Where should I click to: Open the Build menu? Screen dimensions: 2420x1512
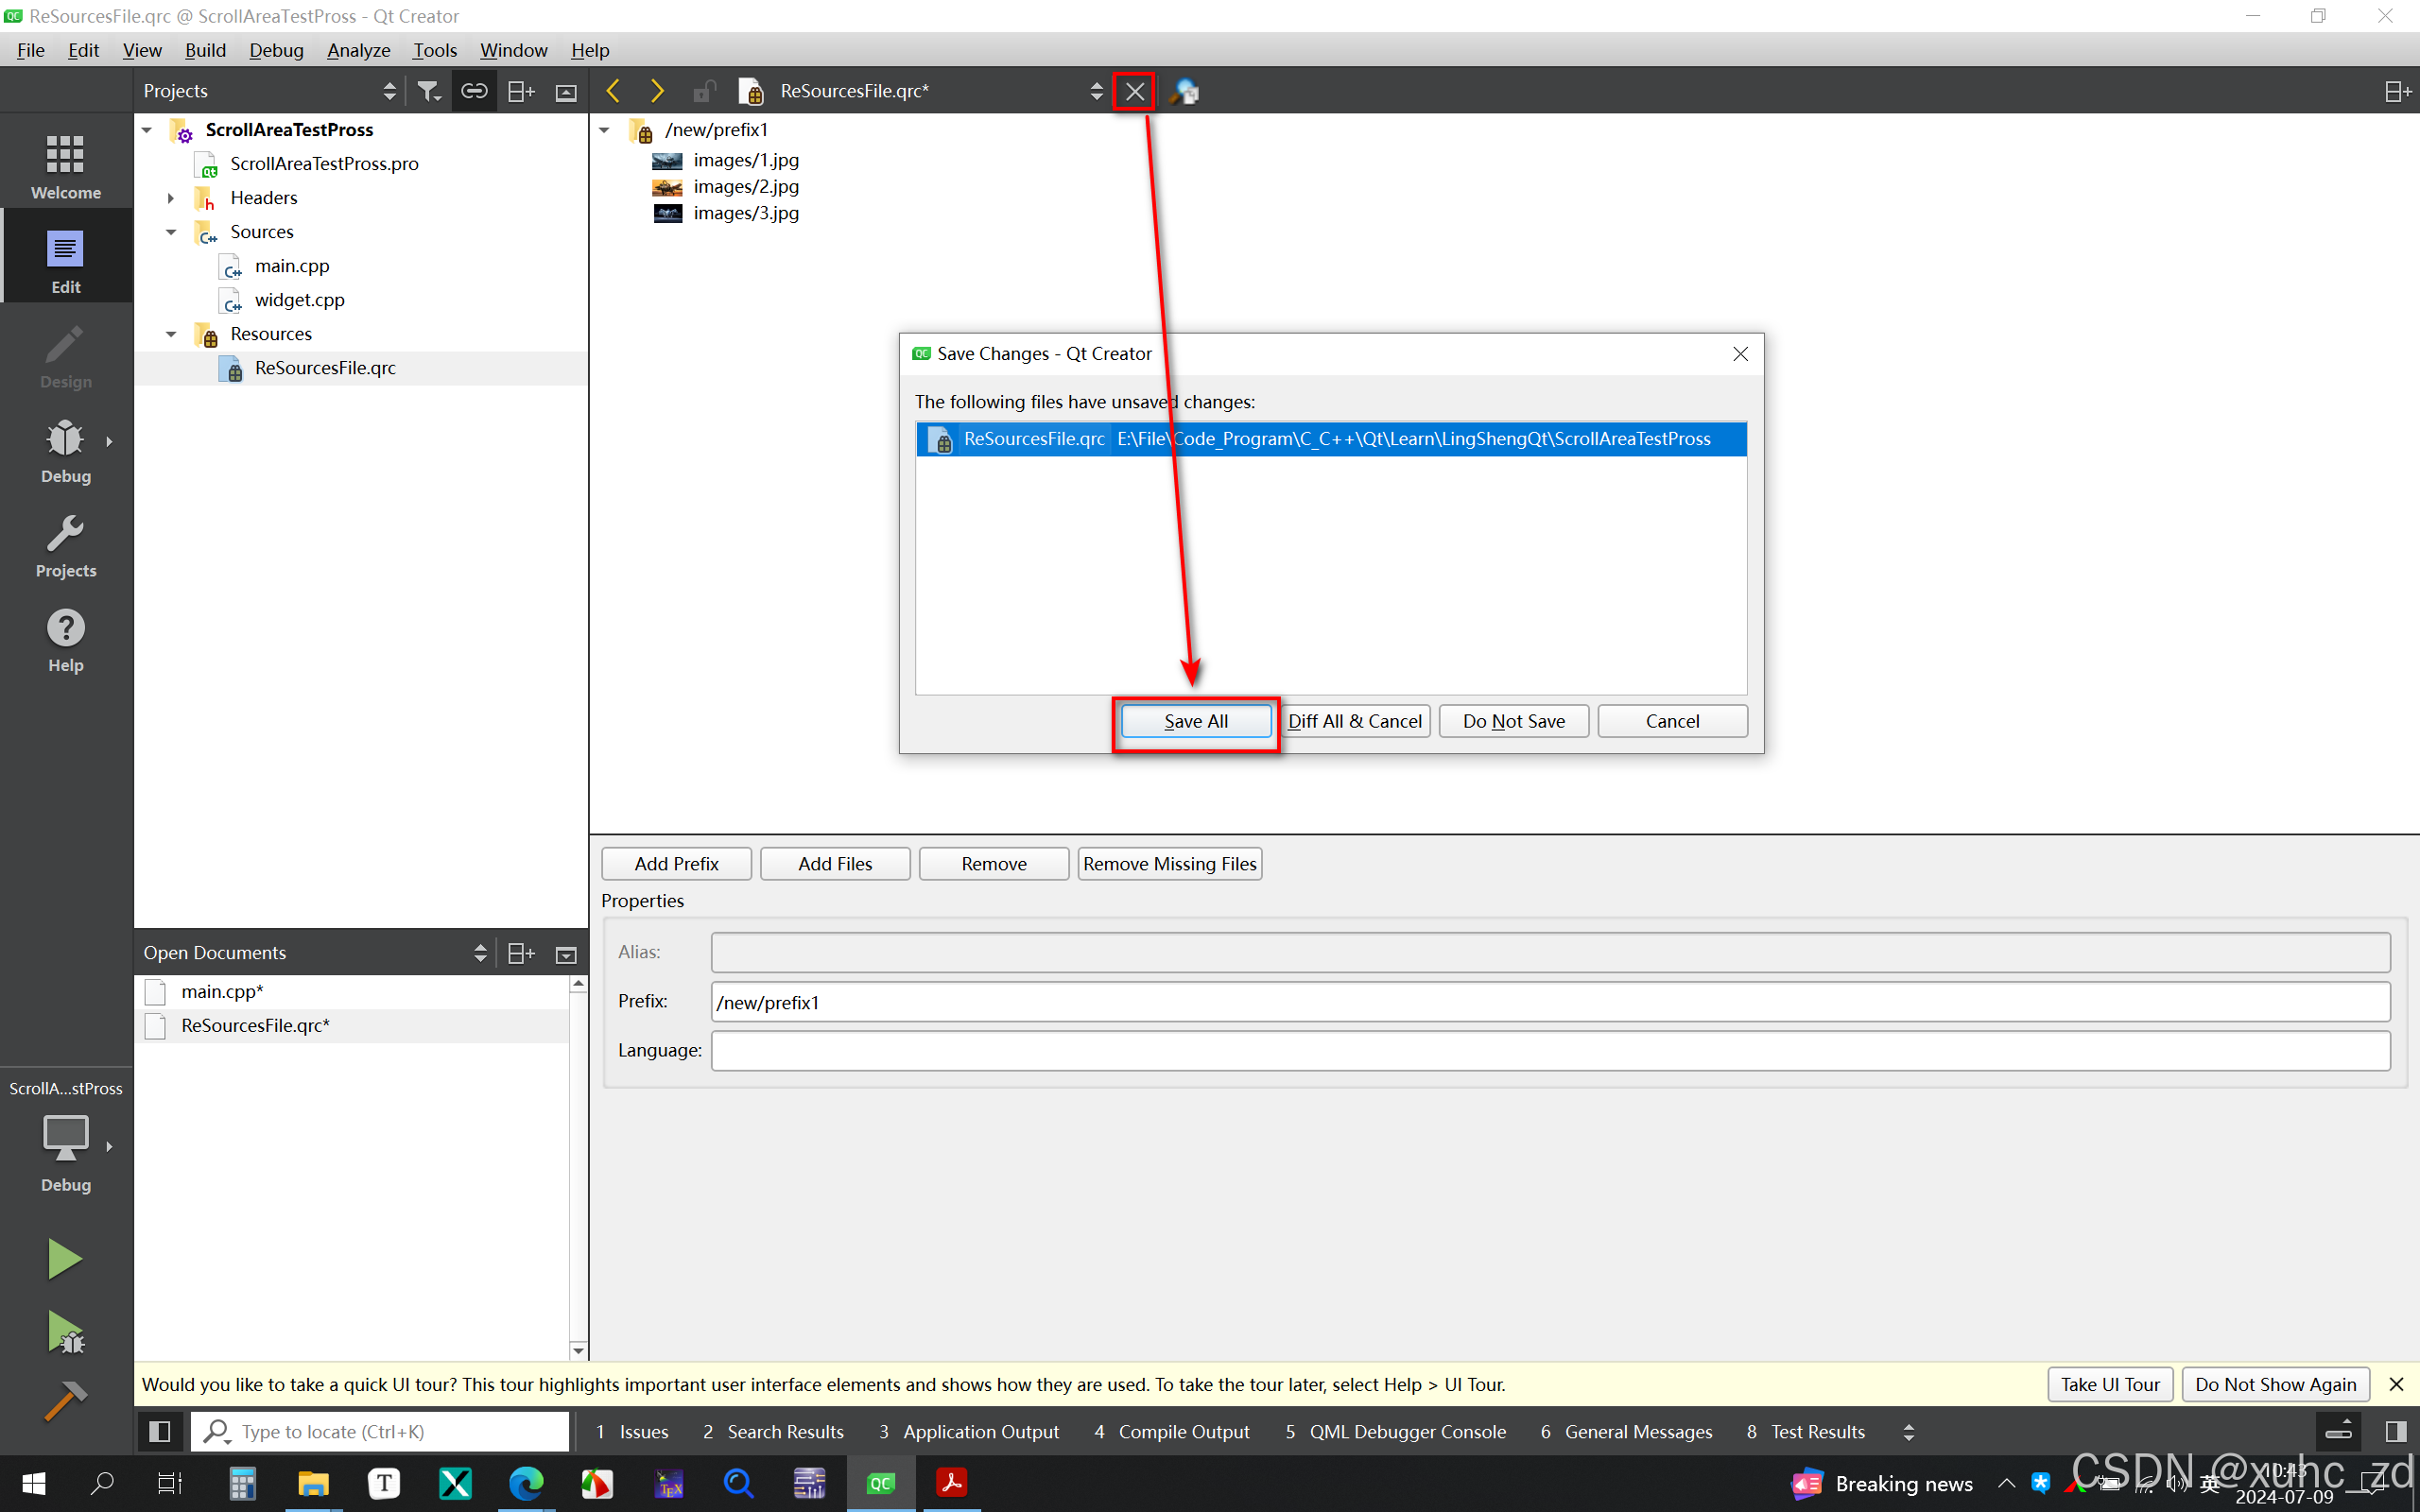pos(205,50)
